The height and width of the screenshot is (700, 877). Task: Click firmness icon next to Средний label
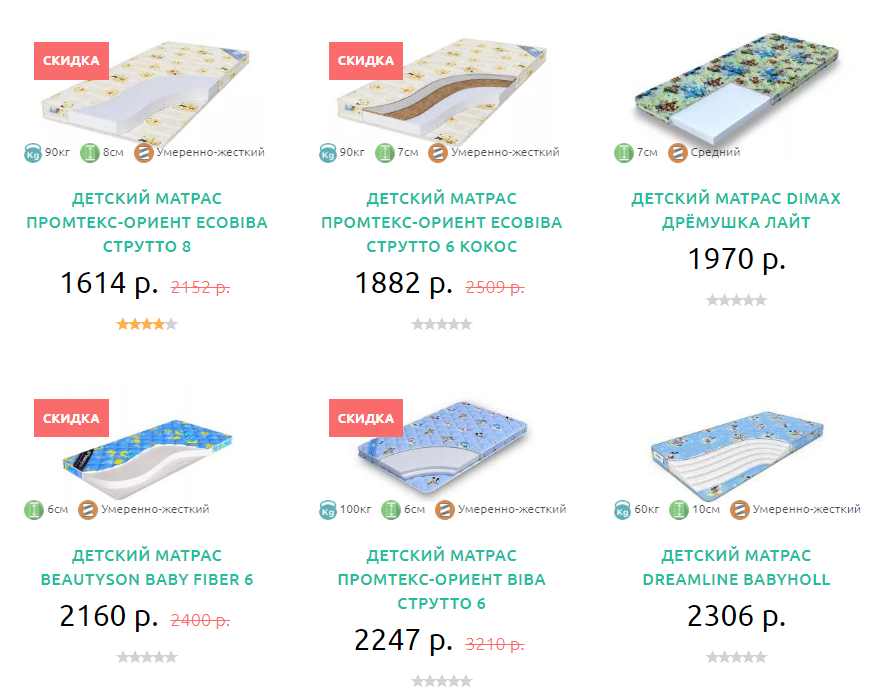[x=677, y=153]
